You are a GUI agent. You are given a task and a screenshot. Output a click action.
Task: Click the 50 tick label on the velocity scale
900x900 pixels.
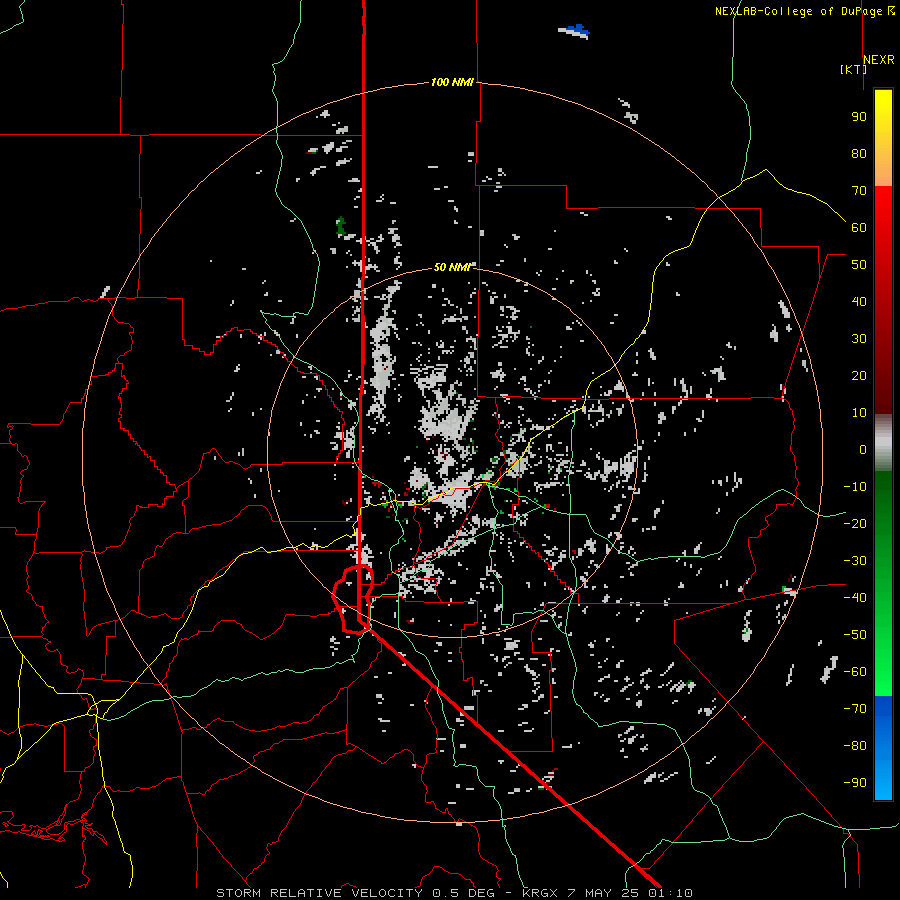pyautogui.click(x=859, y=265)
